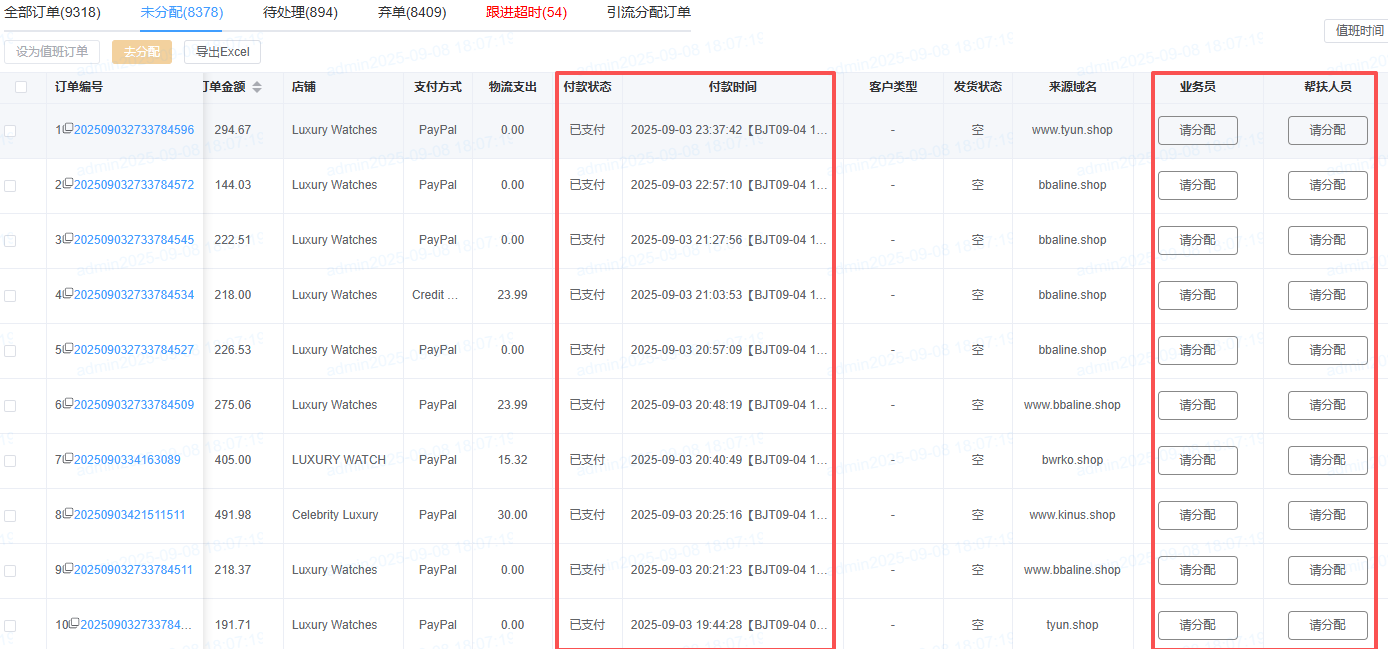Check the checkbox for row 3

click(10, 241)
